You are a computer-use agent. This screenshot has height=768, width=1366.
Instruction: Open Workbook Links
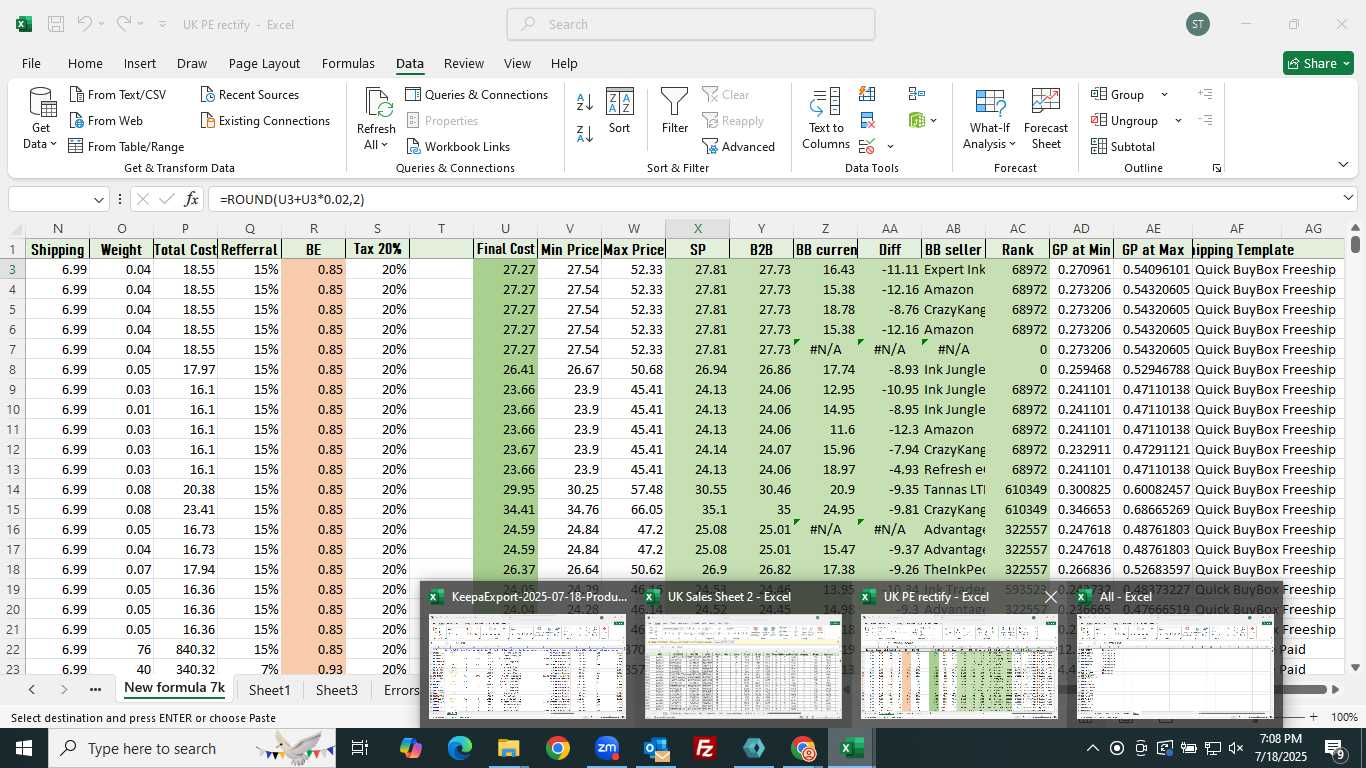pos(458,146)
